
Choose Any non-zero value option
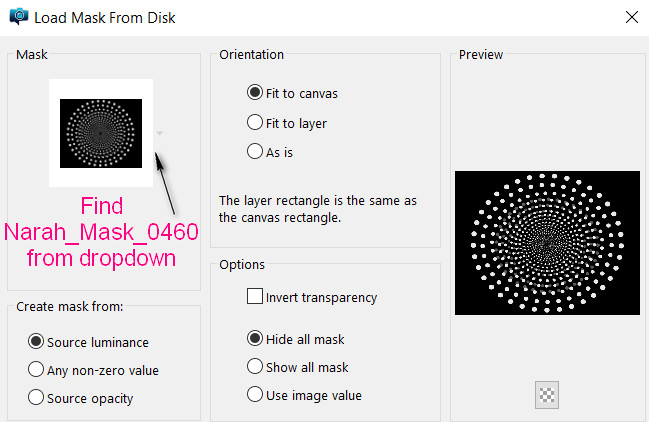(x=37, y=370)
